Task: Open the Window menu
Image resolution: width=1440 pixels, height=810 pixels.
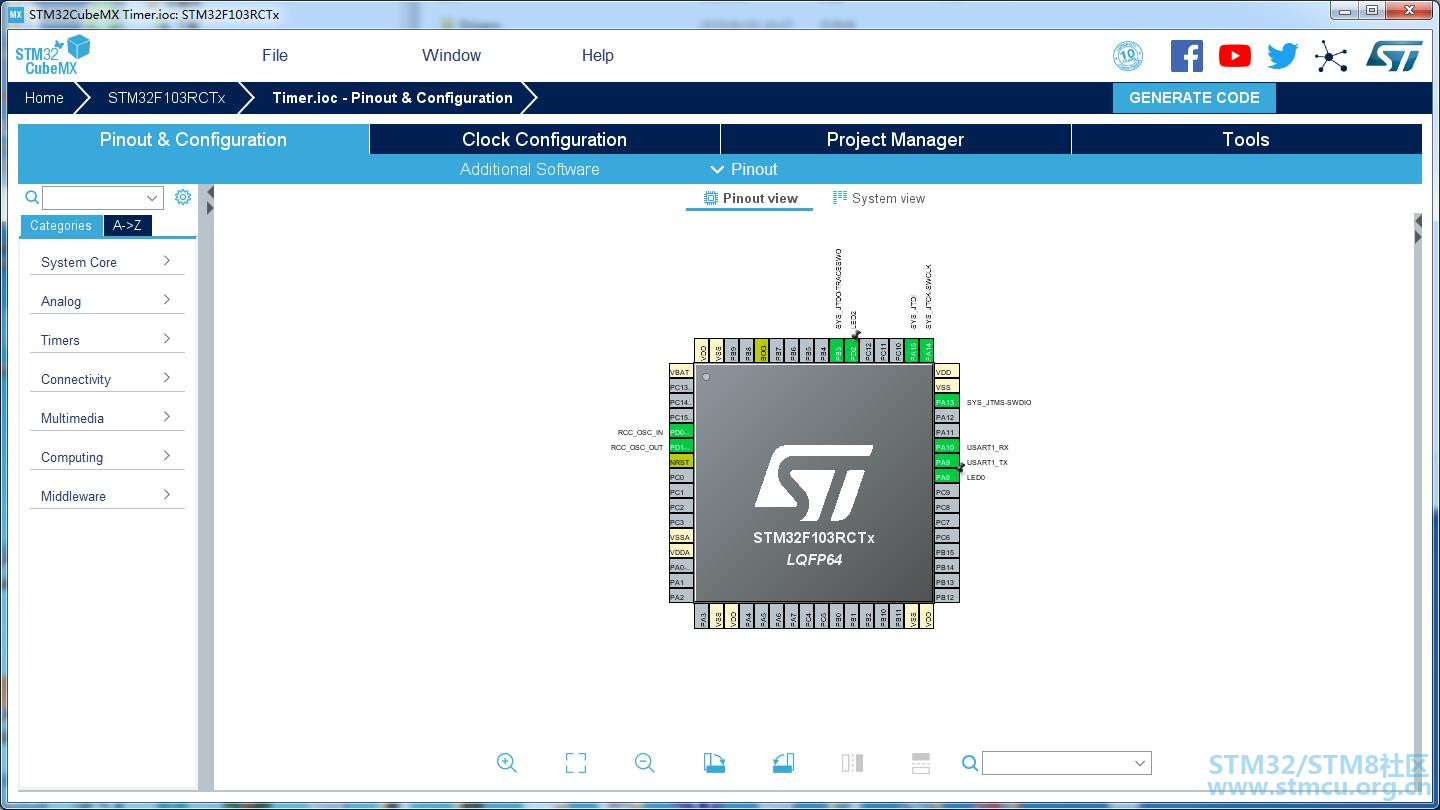Action: (451, 55)
